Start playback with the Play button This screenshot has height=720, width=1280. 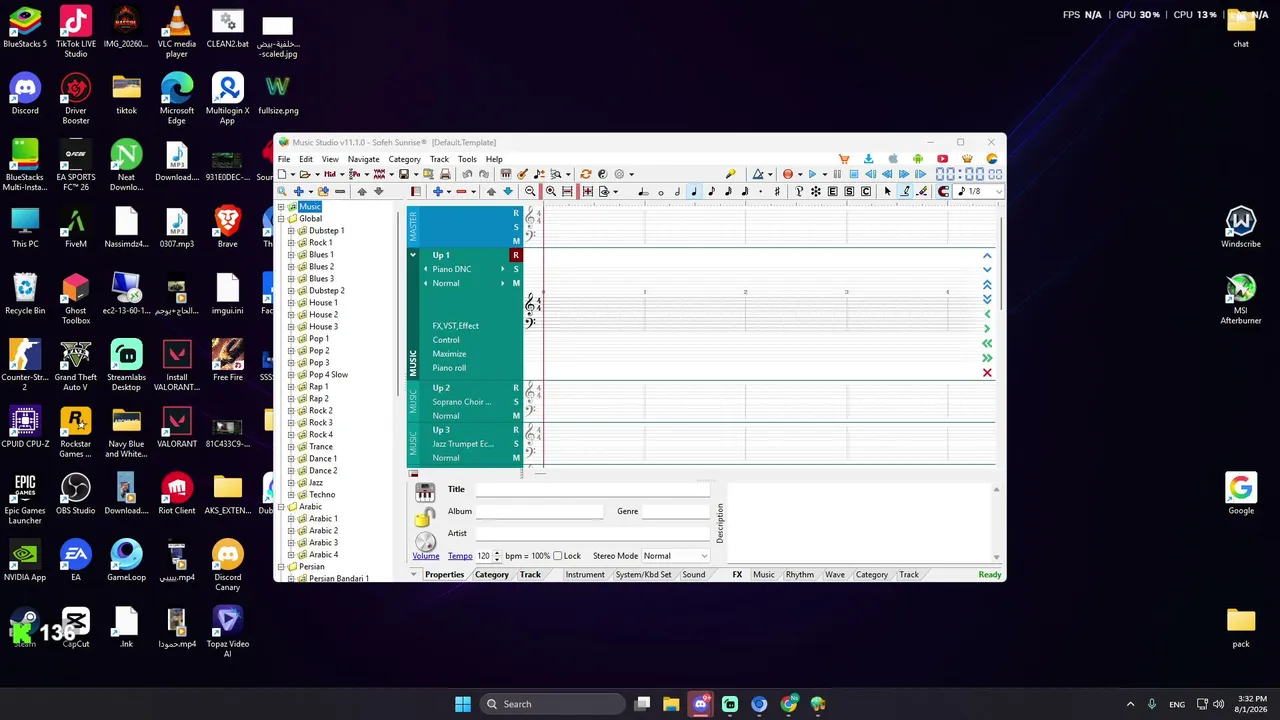point(813,174)
